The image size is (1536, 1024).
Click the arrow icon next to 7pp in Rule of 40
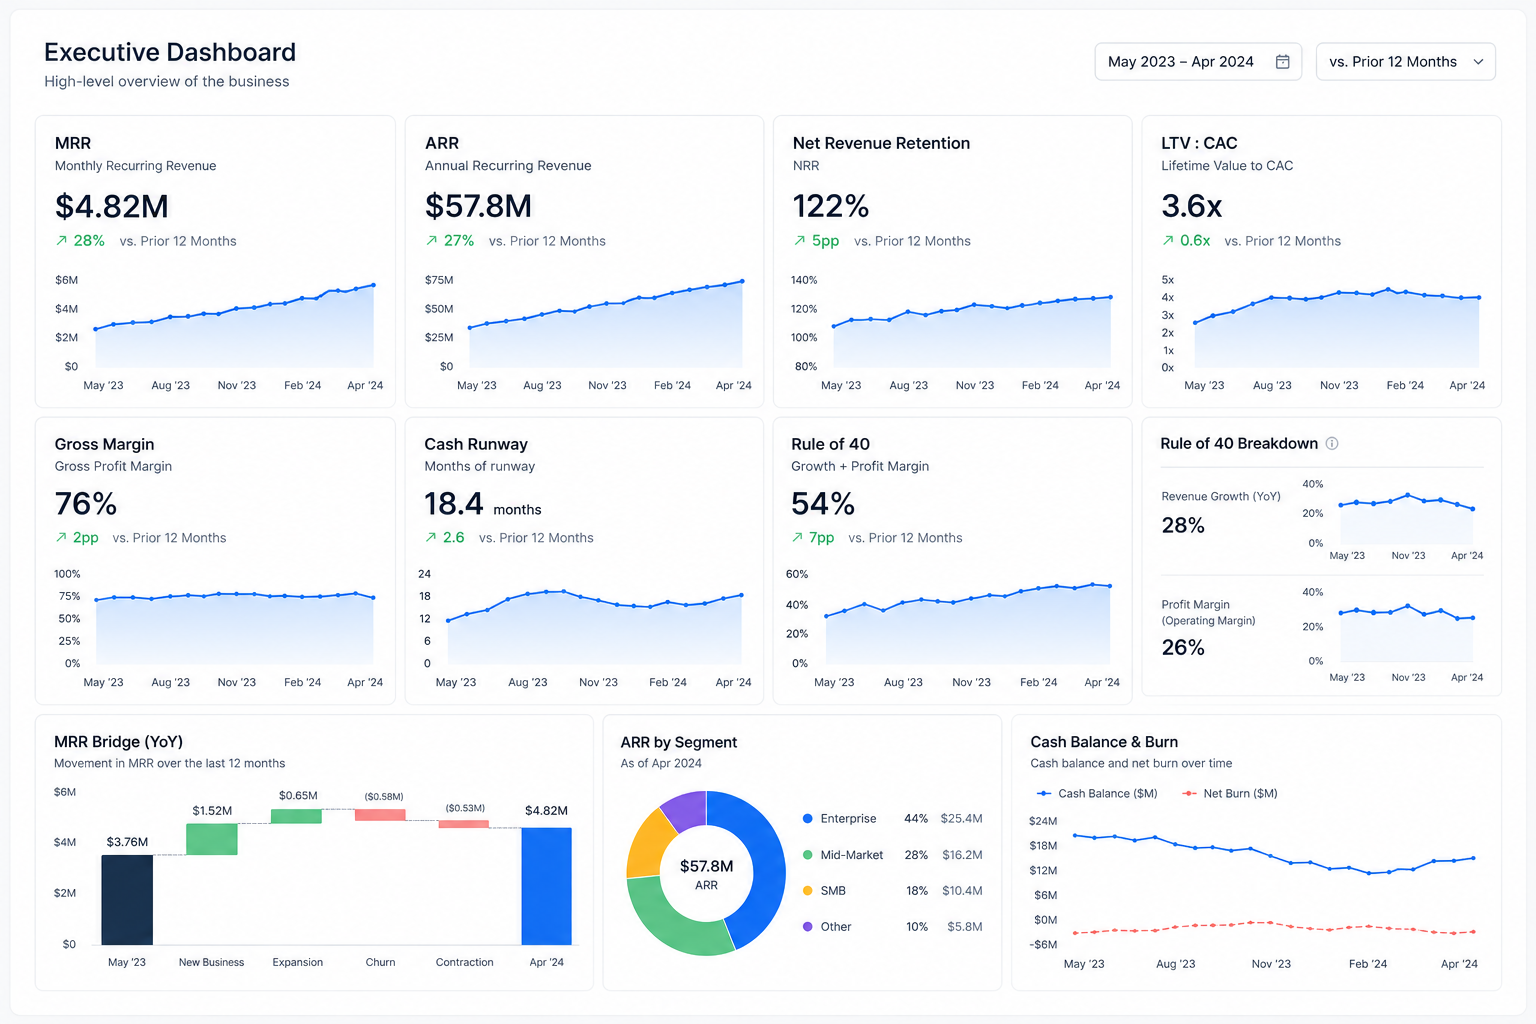click(797, 538)
